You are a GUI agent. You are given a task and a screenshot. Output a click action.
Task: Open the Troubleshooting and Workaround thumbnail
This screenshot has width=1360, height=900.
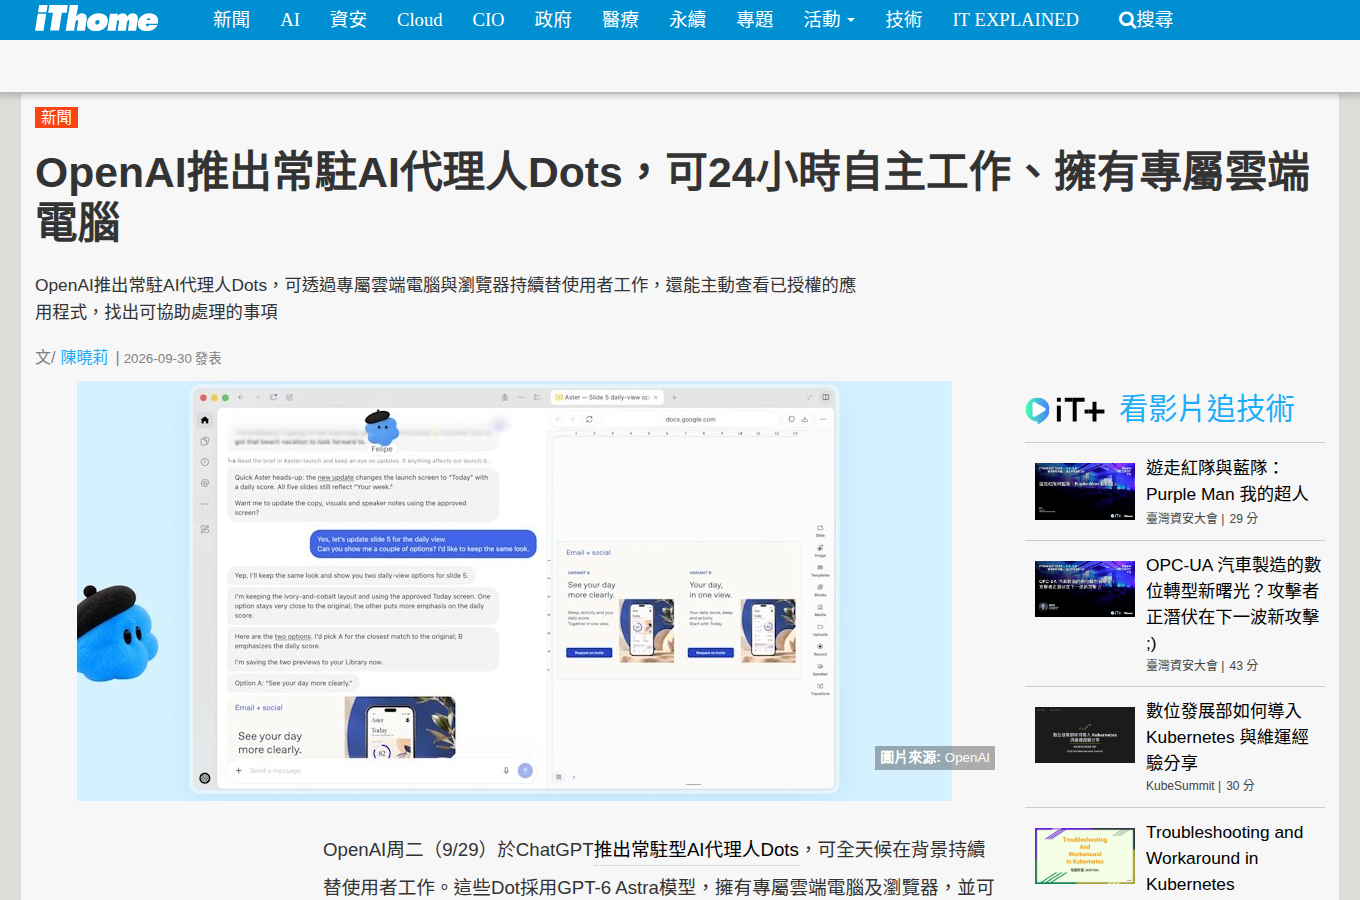(1085, 856)
